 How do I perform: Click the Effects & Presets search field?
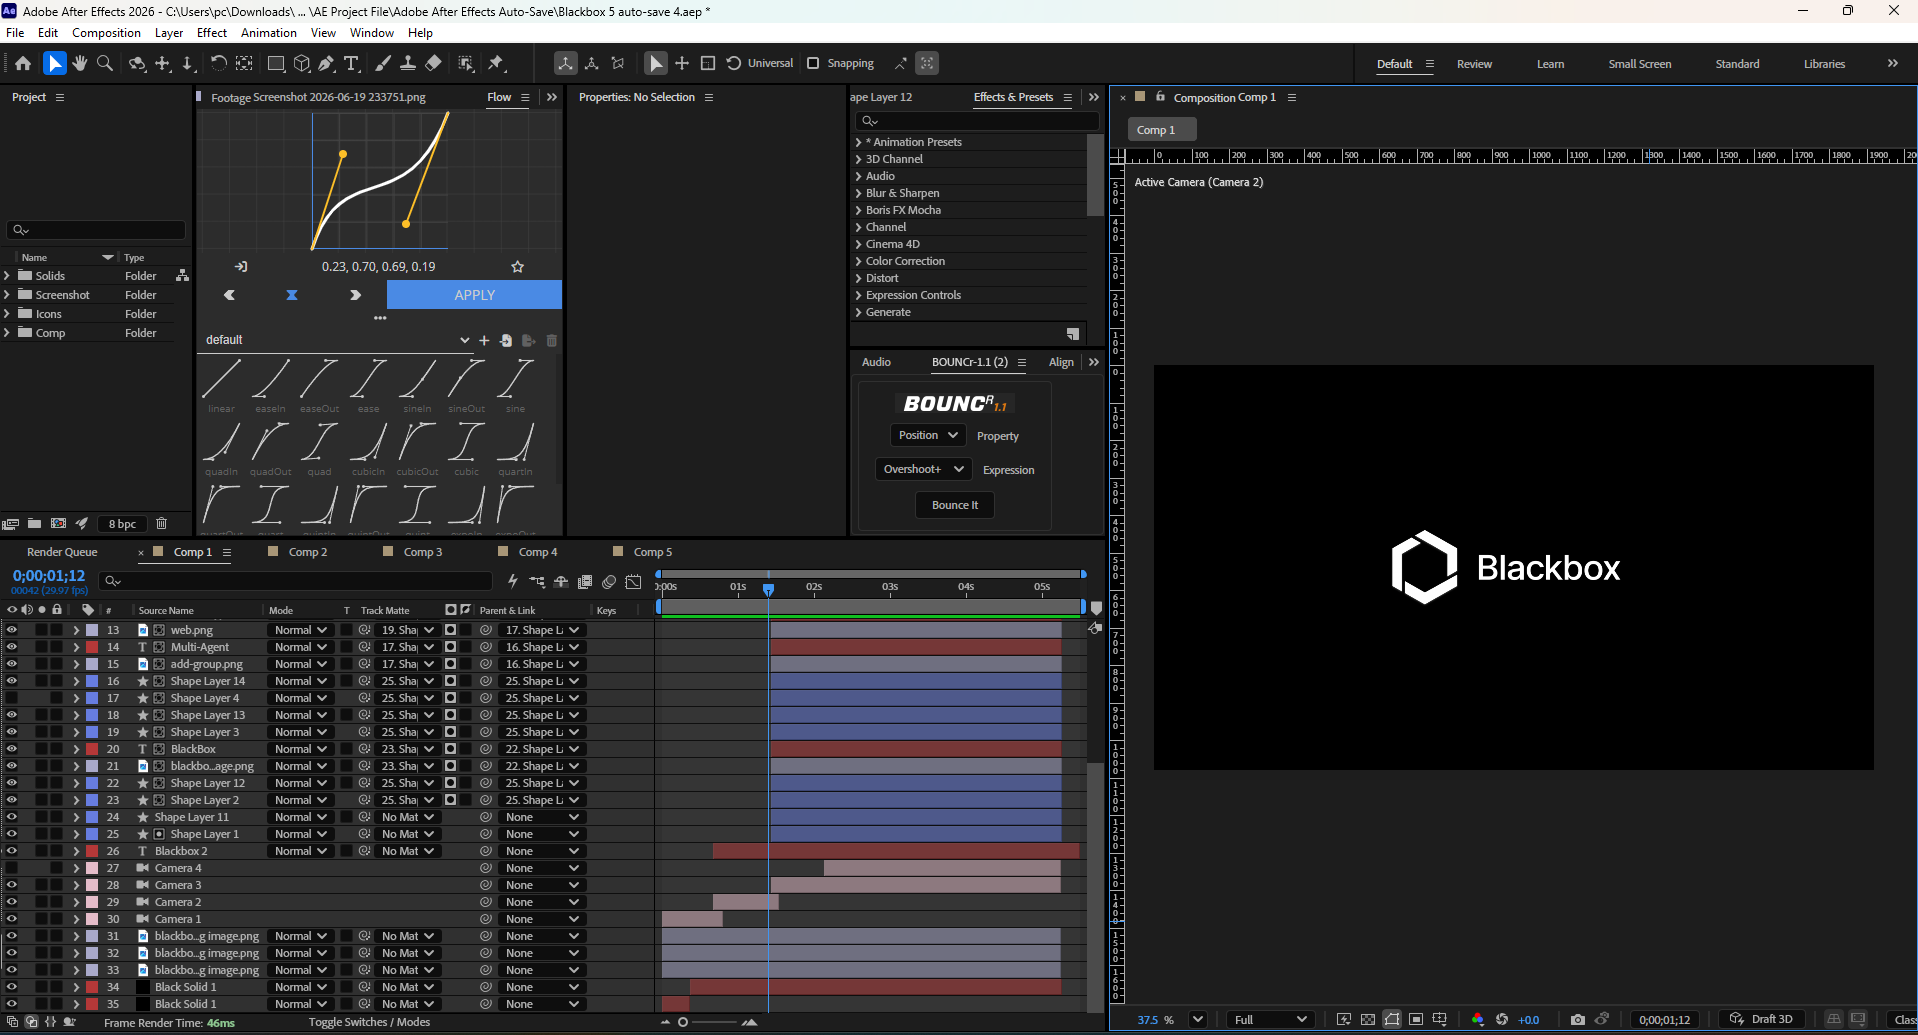click(x=977, y=121)
